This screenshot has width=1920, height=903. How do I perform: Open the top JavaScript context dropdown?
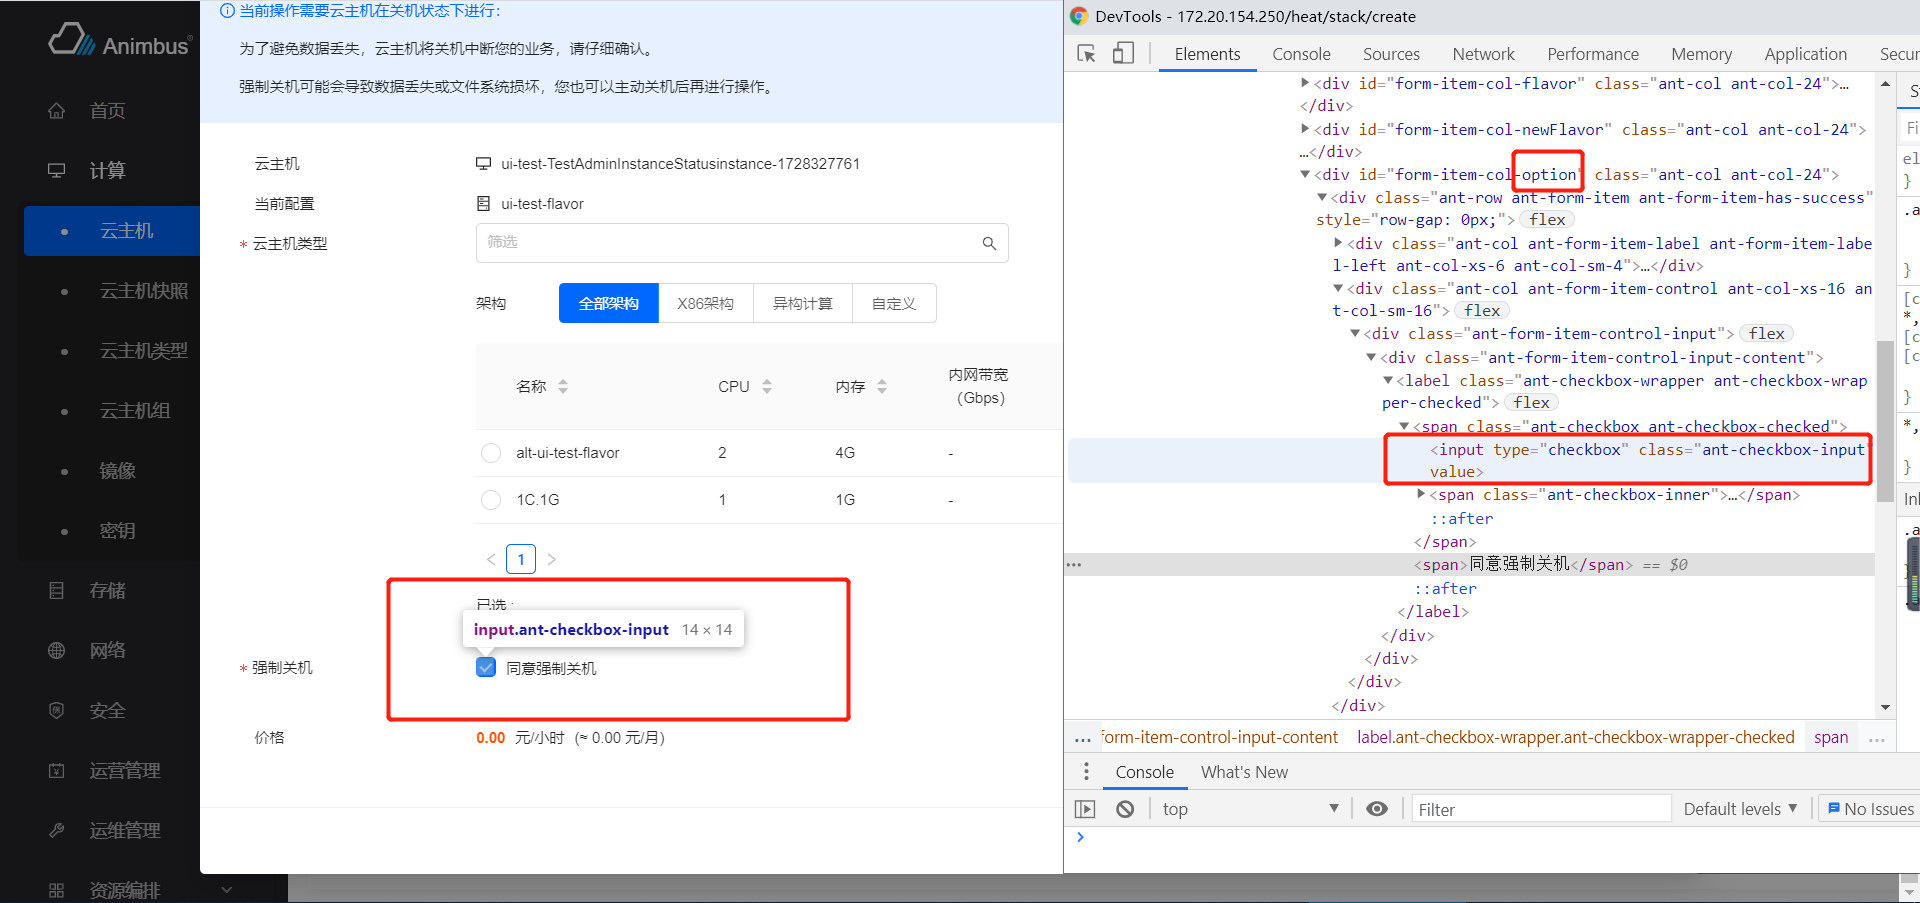point(1250,809)
